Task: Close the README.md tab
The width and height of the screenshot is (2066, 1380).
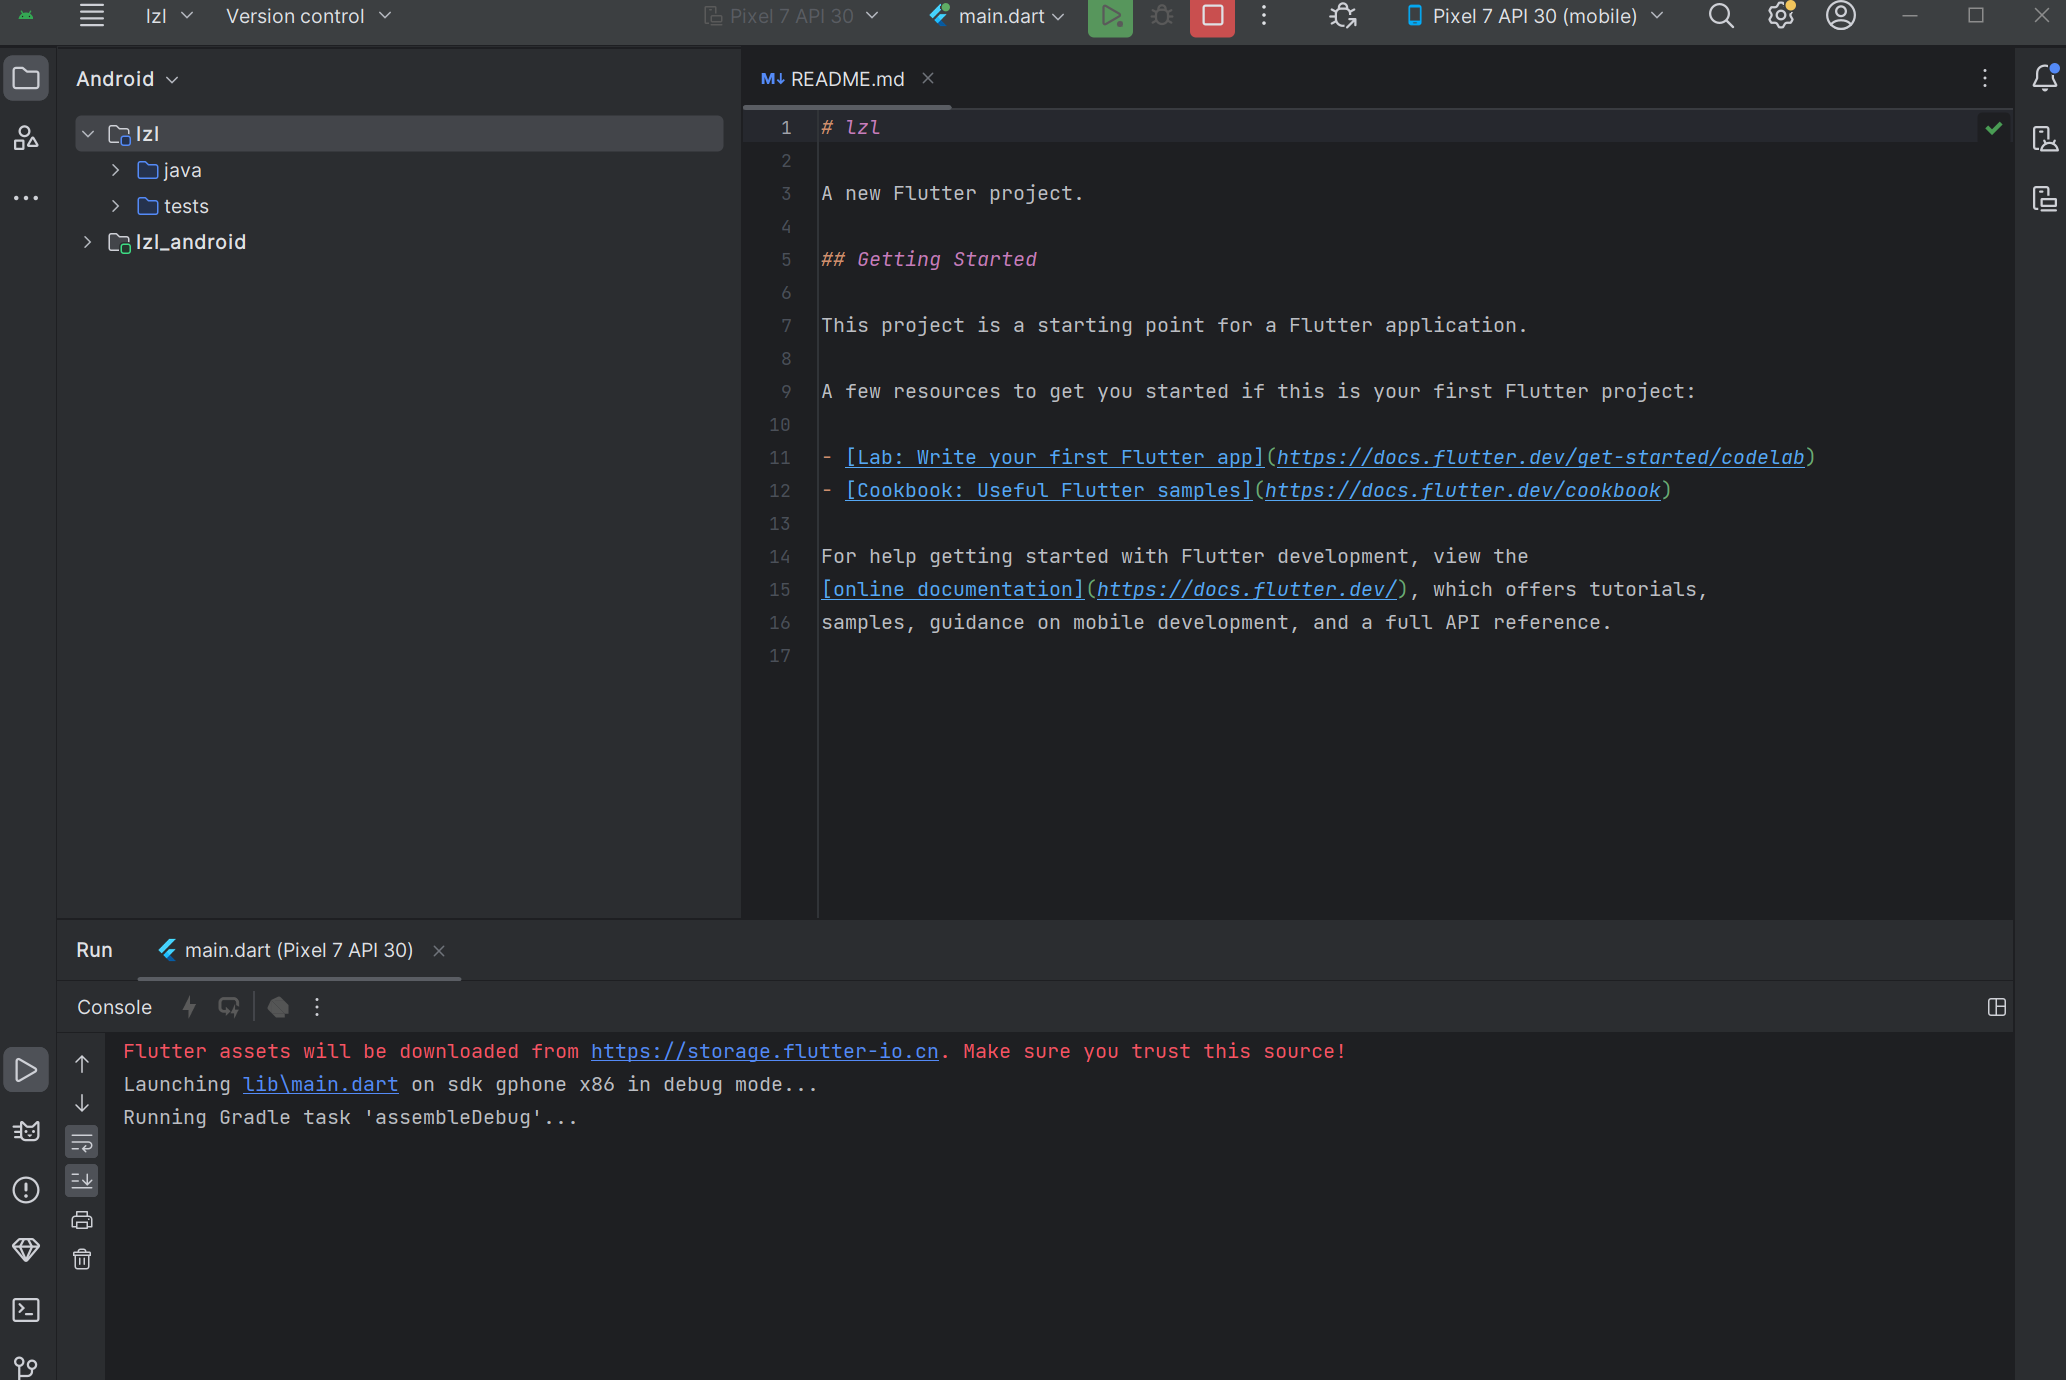Action: click(928, 78)
